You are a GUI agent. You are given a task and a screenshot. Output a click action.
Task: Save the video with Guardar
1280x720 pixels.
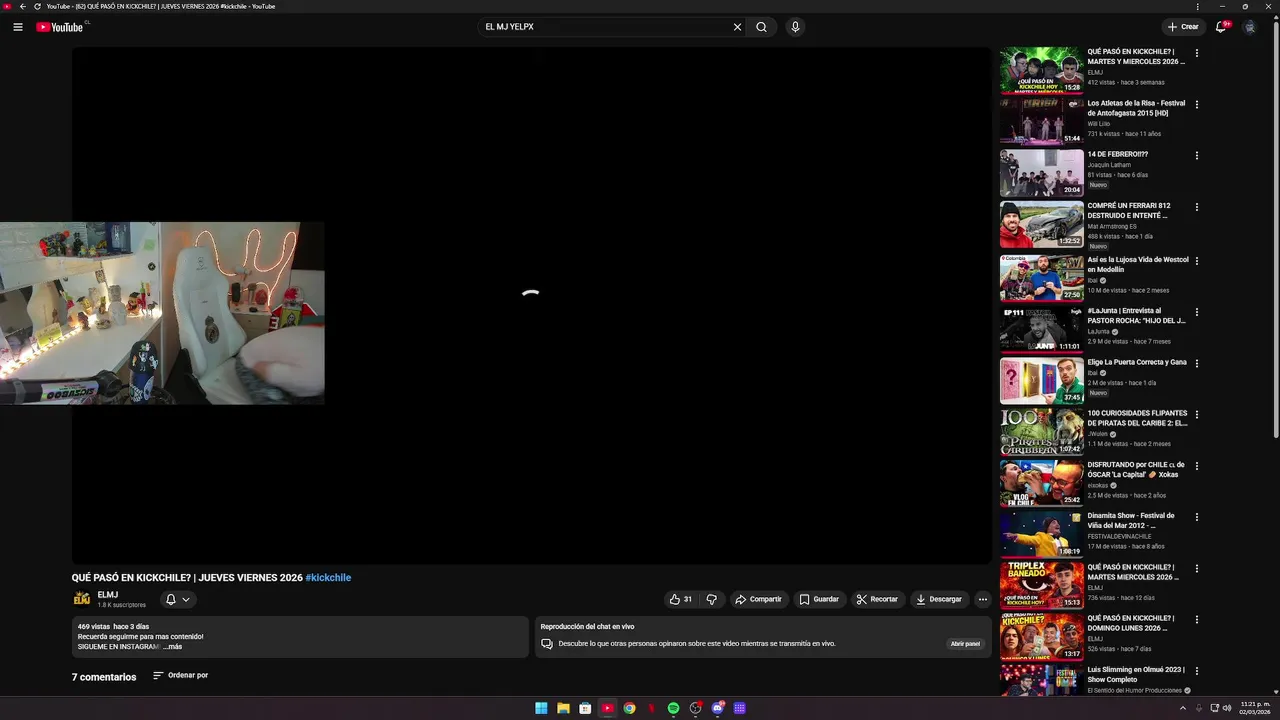[819, 599]
